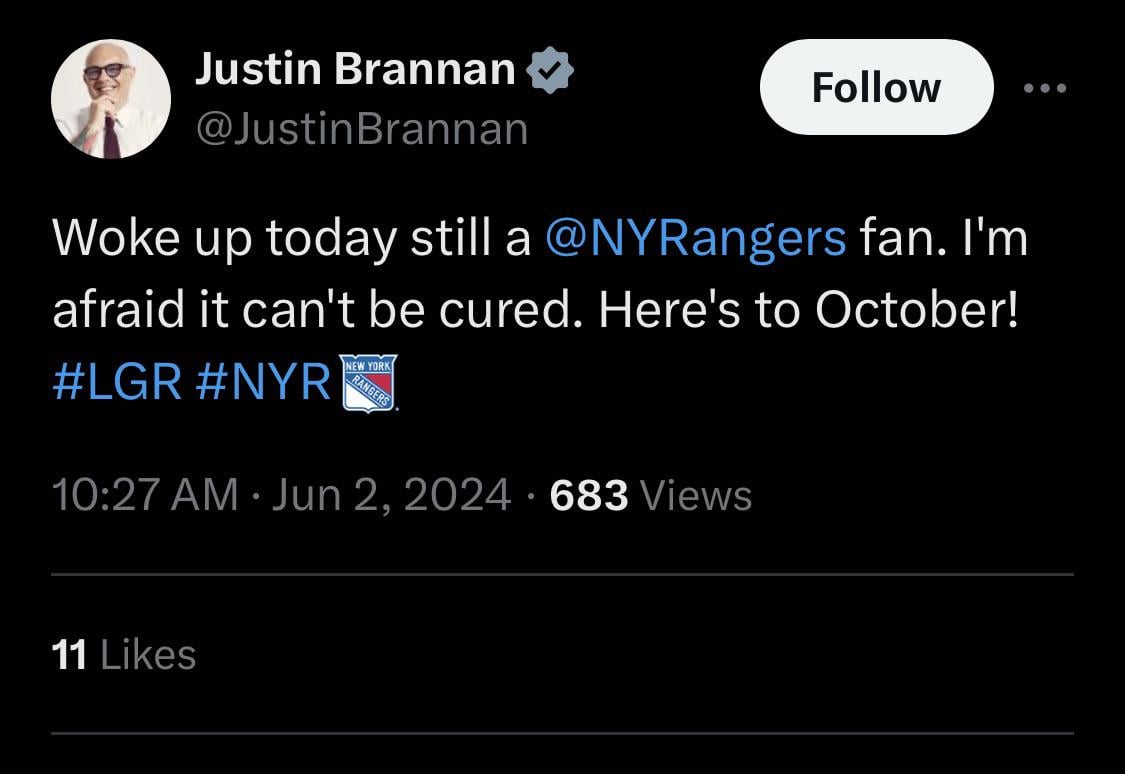Click the text "afraid it can't be cured."
The width and height of the screenshot is (1125, 774).
pyautogui.click(x=317, y=312)
